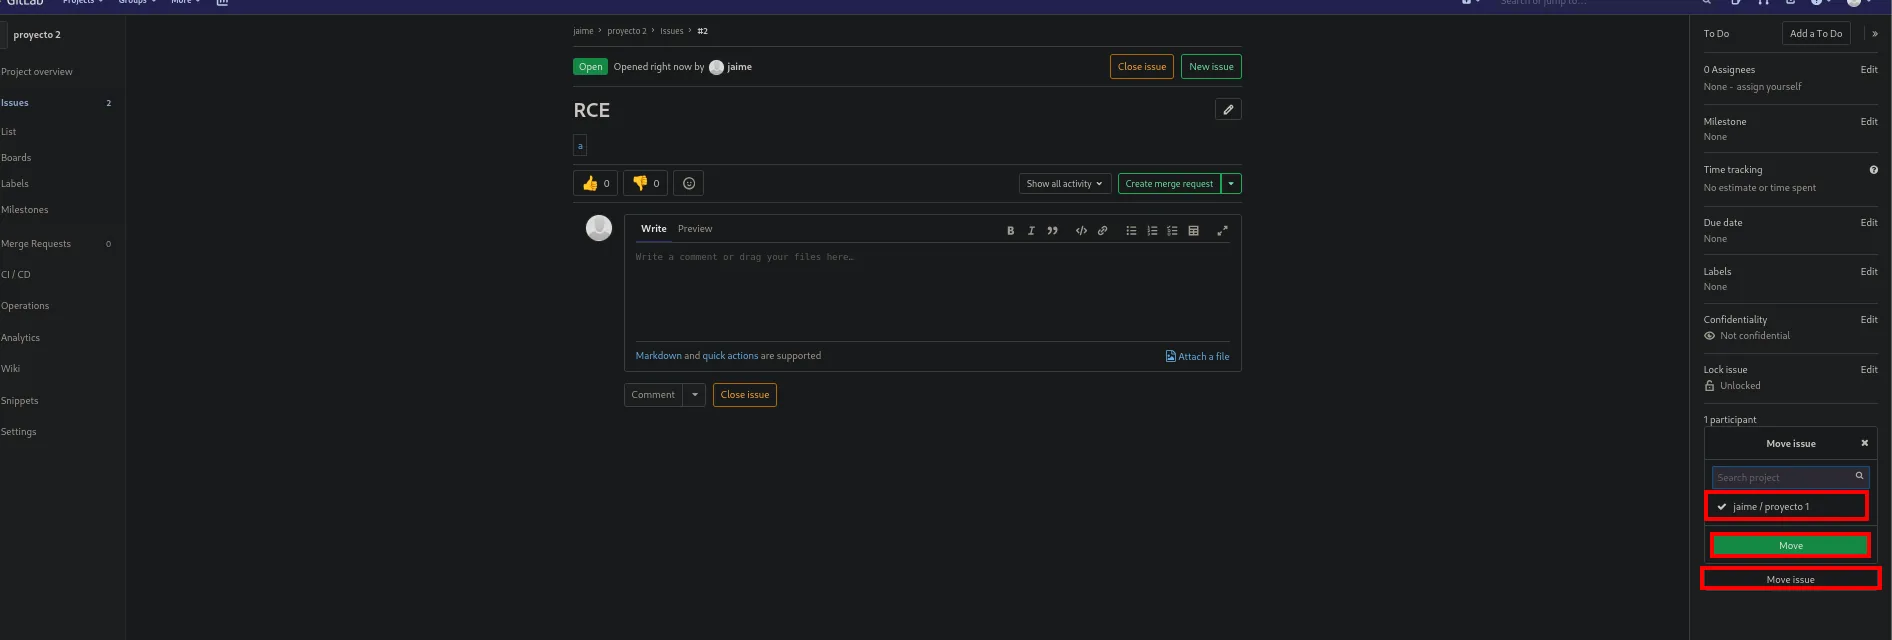Open Show all activity dropdown
The width and height of the screenshot is (1892, 640).
point(1065,184)
